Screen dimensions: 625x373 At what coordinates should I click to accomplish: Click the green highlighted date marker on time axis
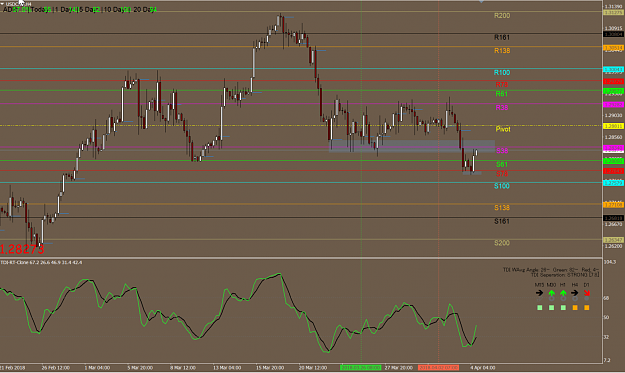[361, 367]
